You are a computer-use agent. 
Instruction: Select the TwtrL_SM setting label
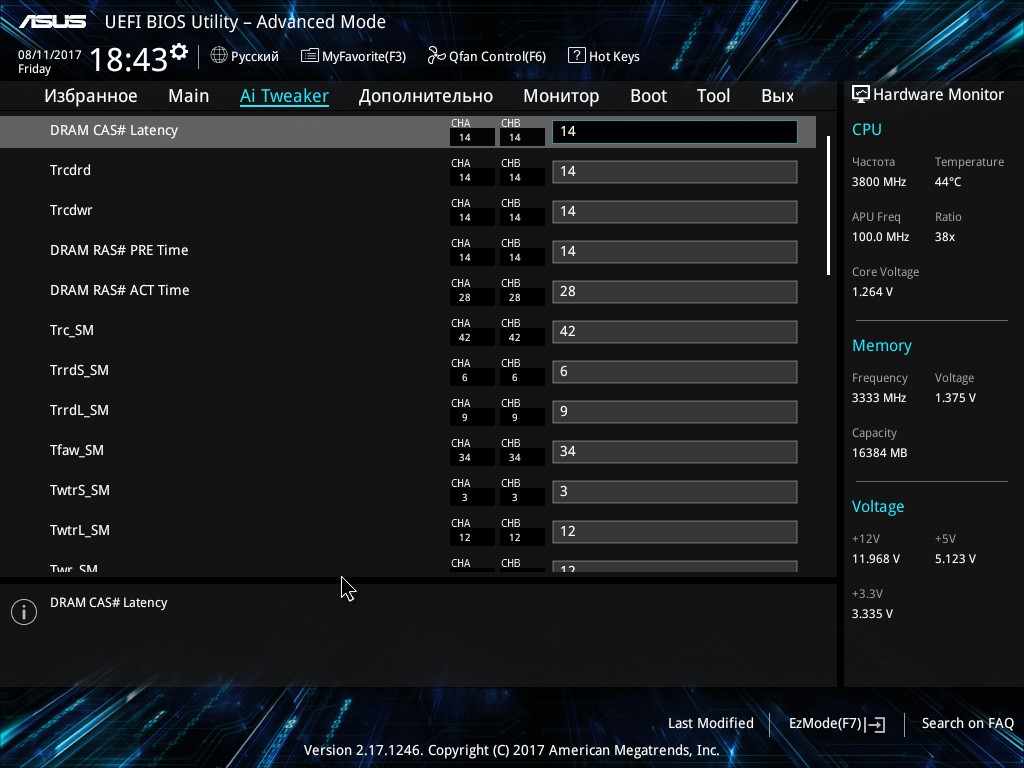click(x=80, y=530)
